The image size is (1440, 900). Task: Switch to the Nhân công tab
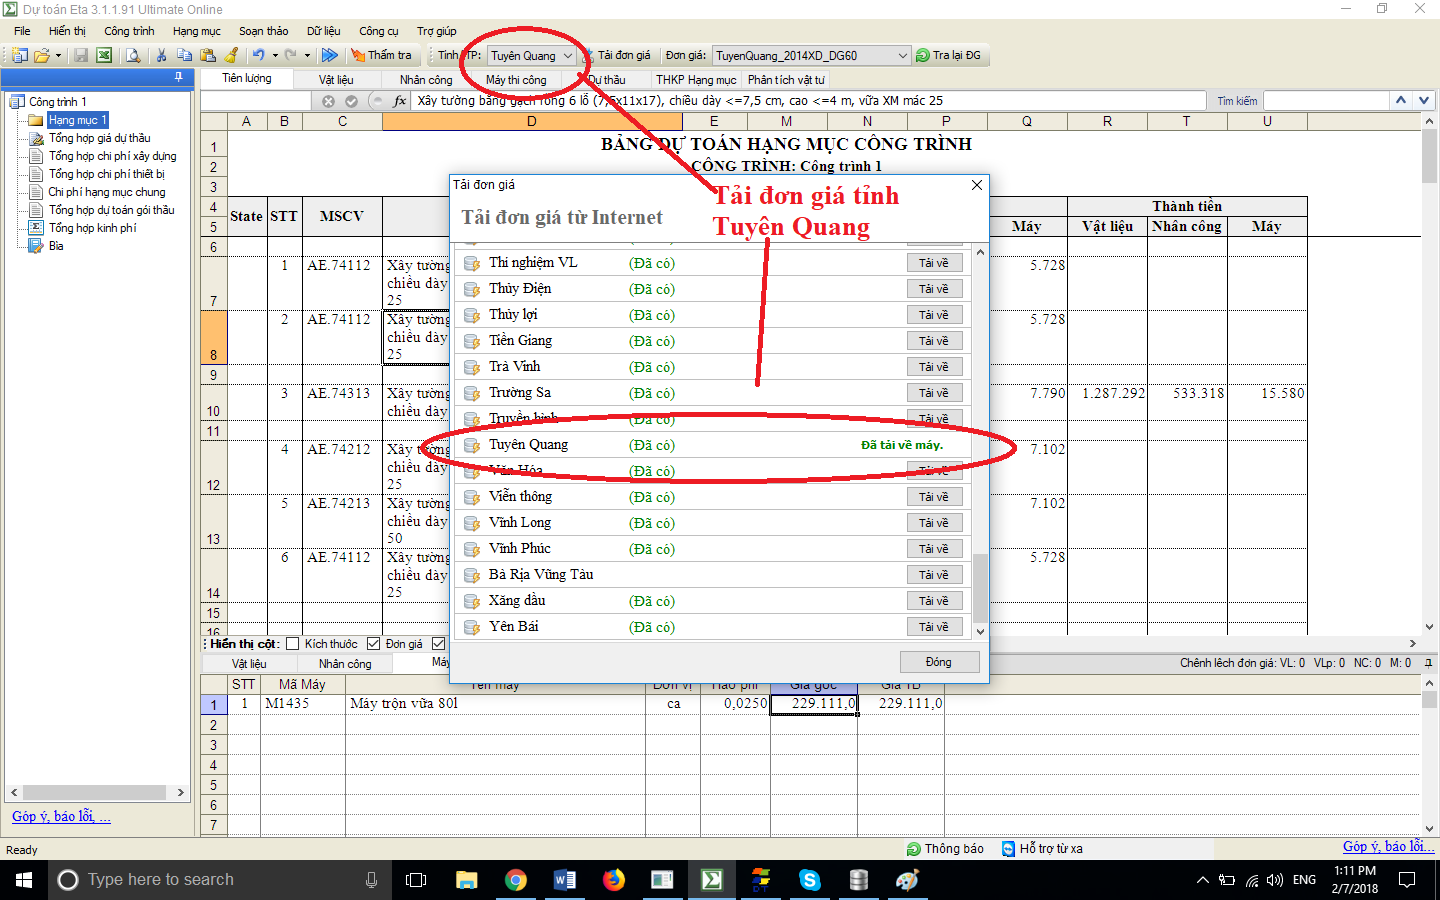point(426,80)
